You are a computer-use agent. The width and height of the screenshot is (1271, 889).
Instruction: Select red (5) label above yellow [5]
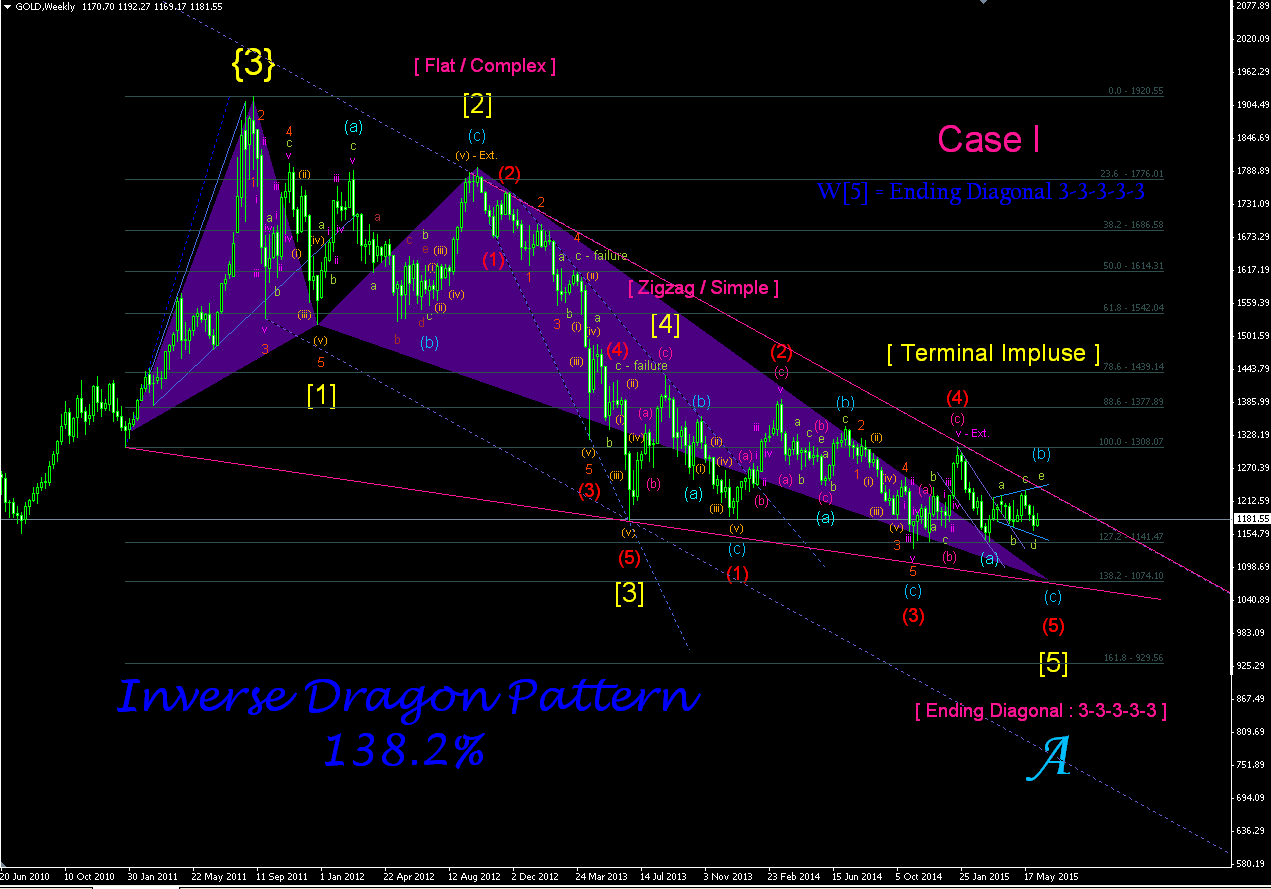1053,627
